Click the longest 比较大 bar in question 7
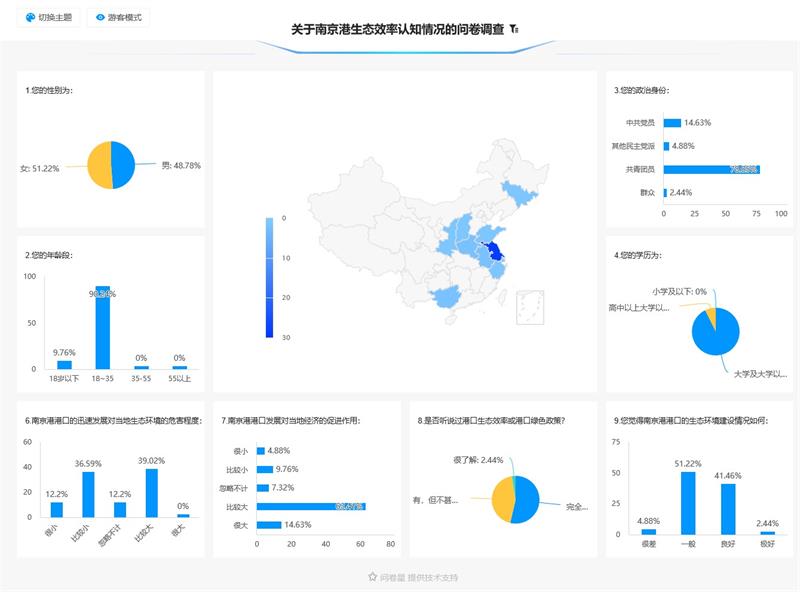This screenshot has height=592, width=800. (310, 507)
